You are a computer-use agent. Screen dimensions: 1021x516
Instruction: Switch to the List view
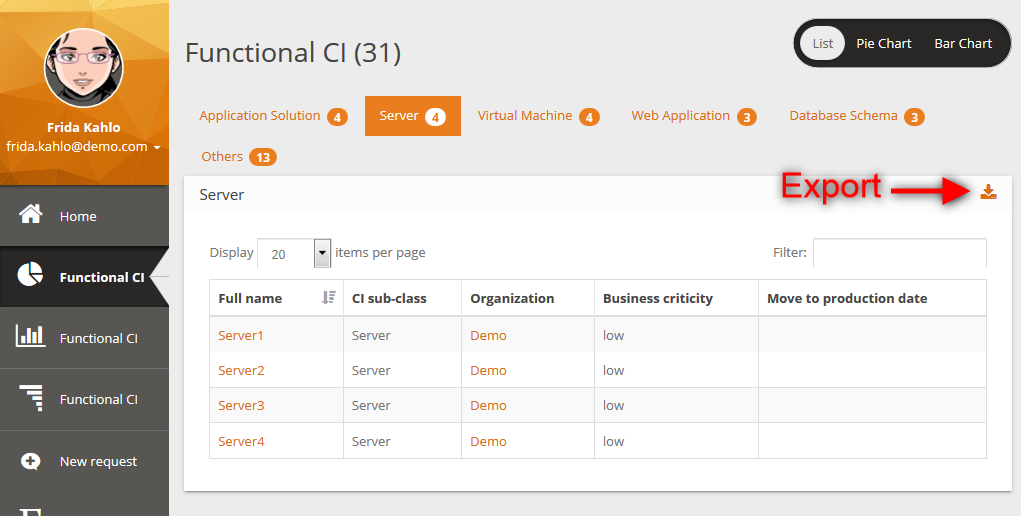(822, 43)
